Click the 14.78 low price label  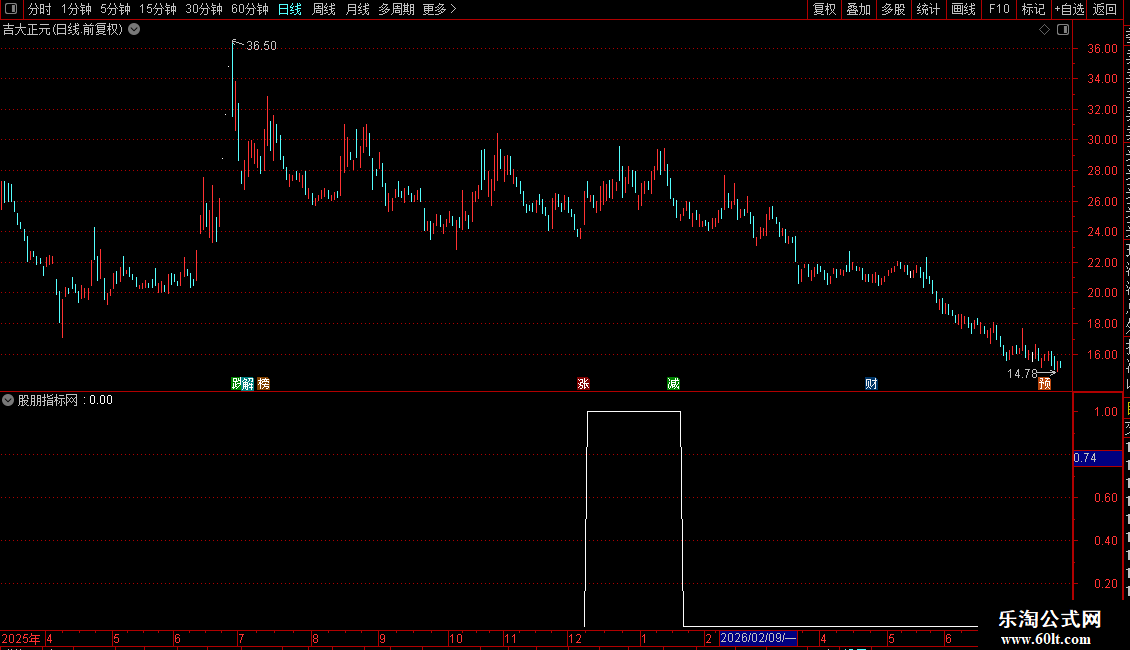coord(1022,373)
